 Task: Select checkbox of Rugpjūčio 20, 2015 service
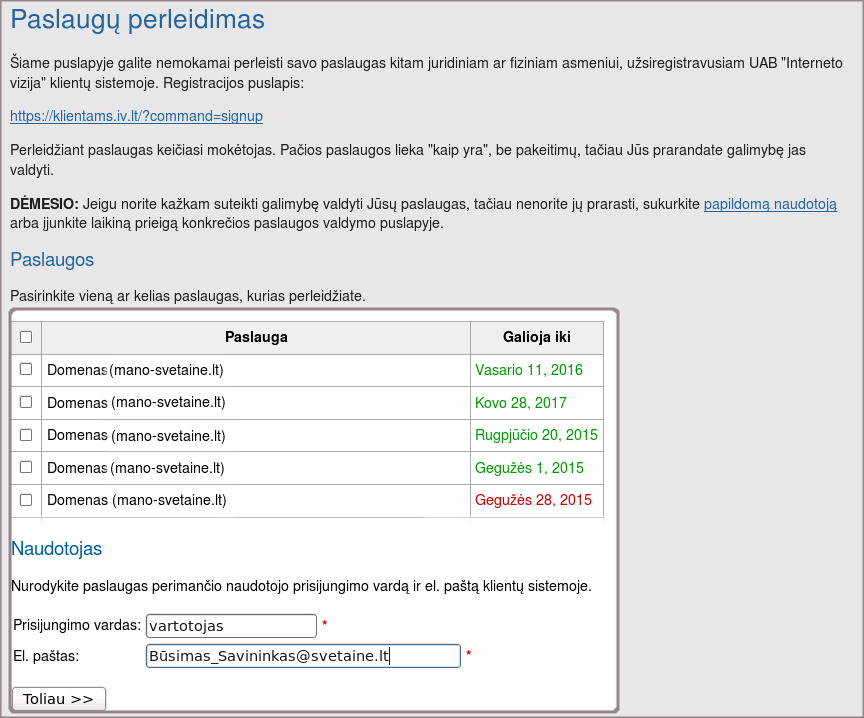click(26, 435)
